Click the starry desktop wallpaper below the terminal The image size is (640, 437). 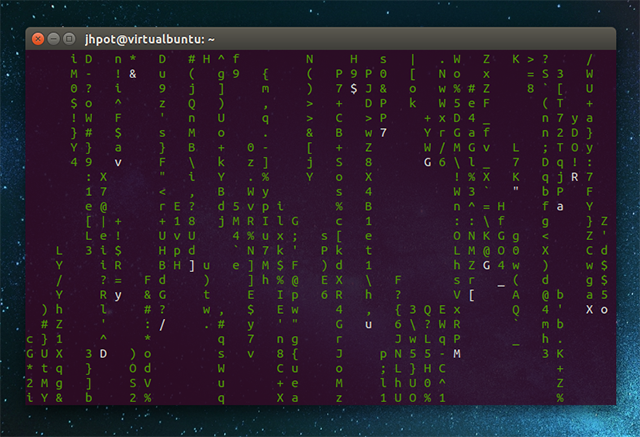coord(320,422)
